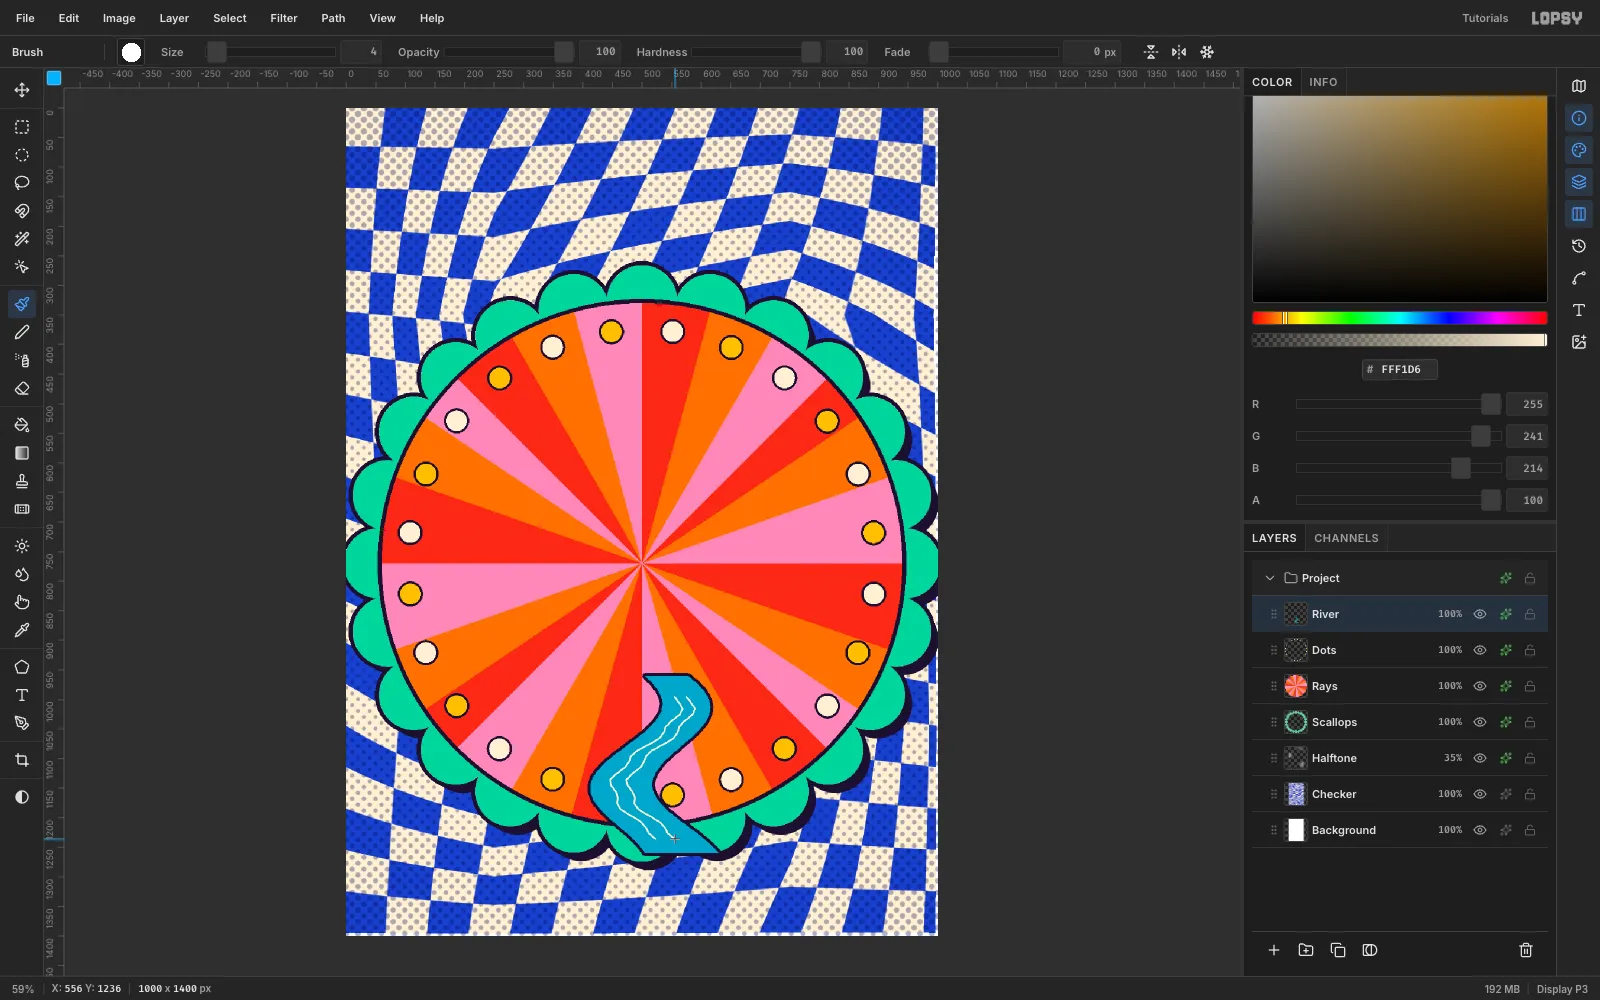Hide the Background layer
Image resolution: width=1600 pixels, height=1000 pixels.
pos(1480,830)
